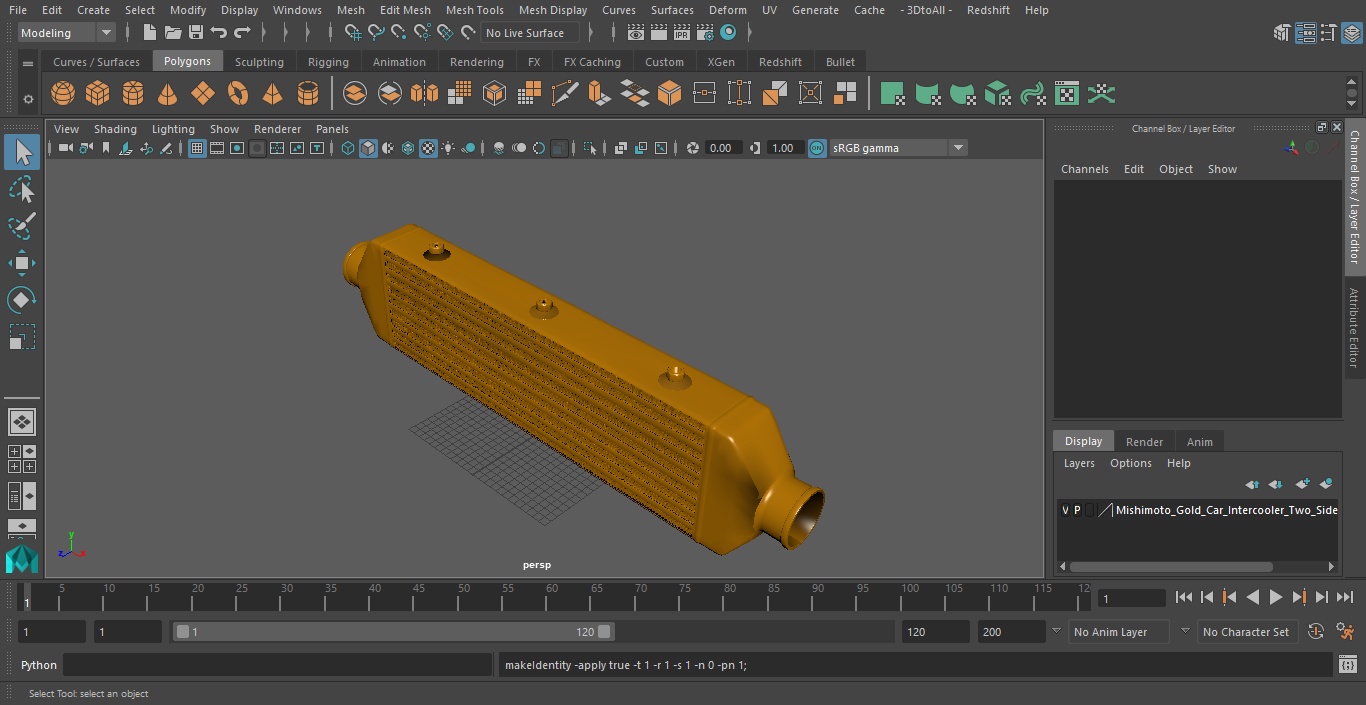1366x705 pixels.
Task: Click the playback range slider bar
Action: (x=394, y=632)
